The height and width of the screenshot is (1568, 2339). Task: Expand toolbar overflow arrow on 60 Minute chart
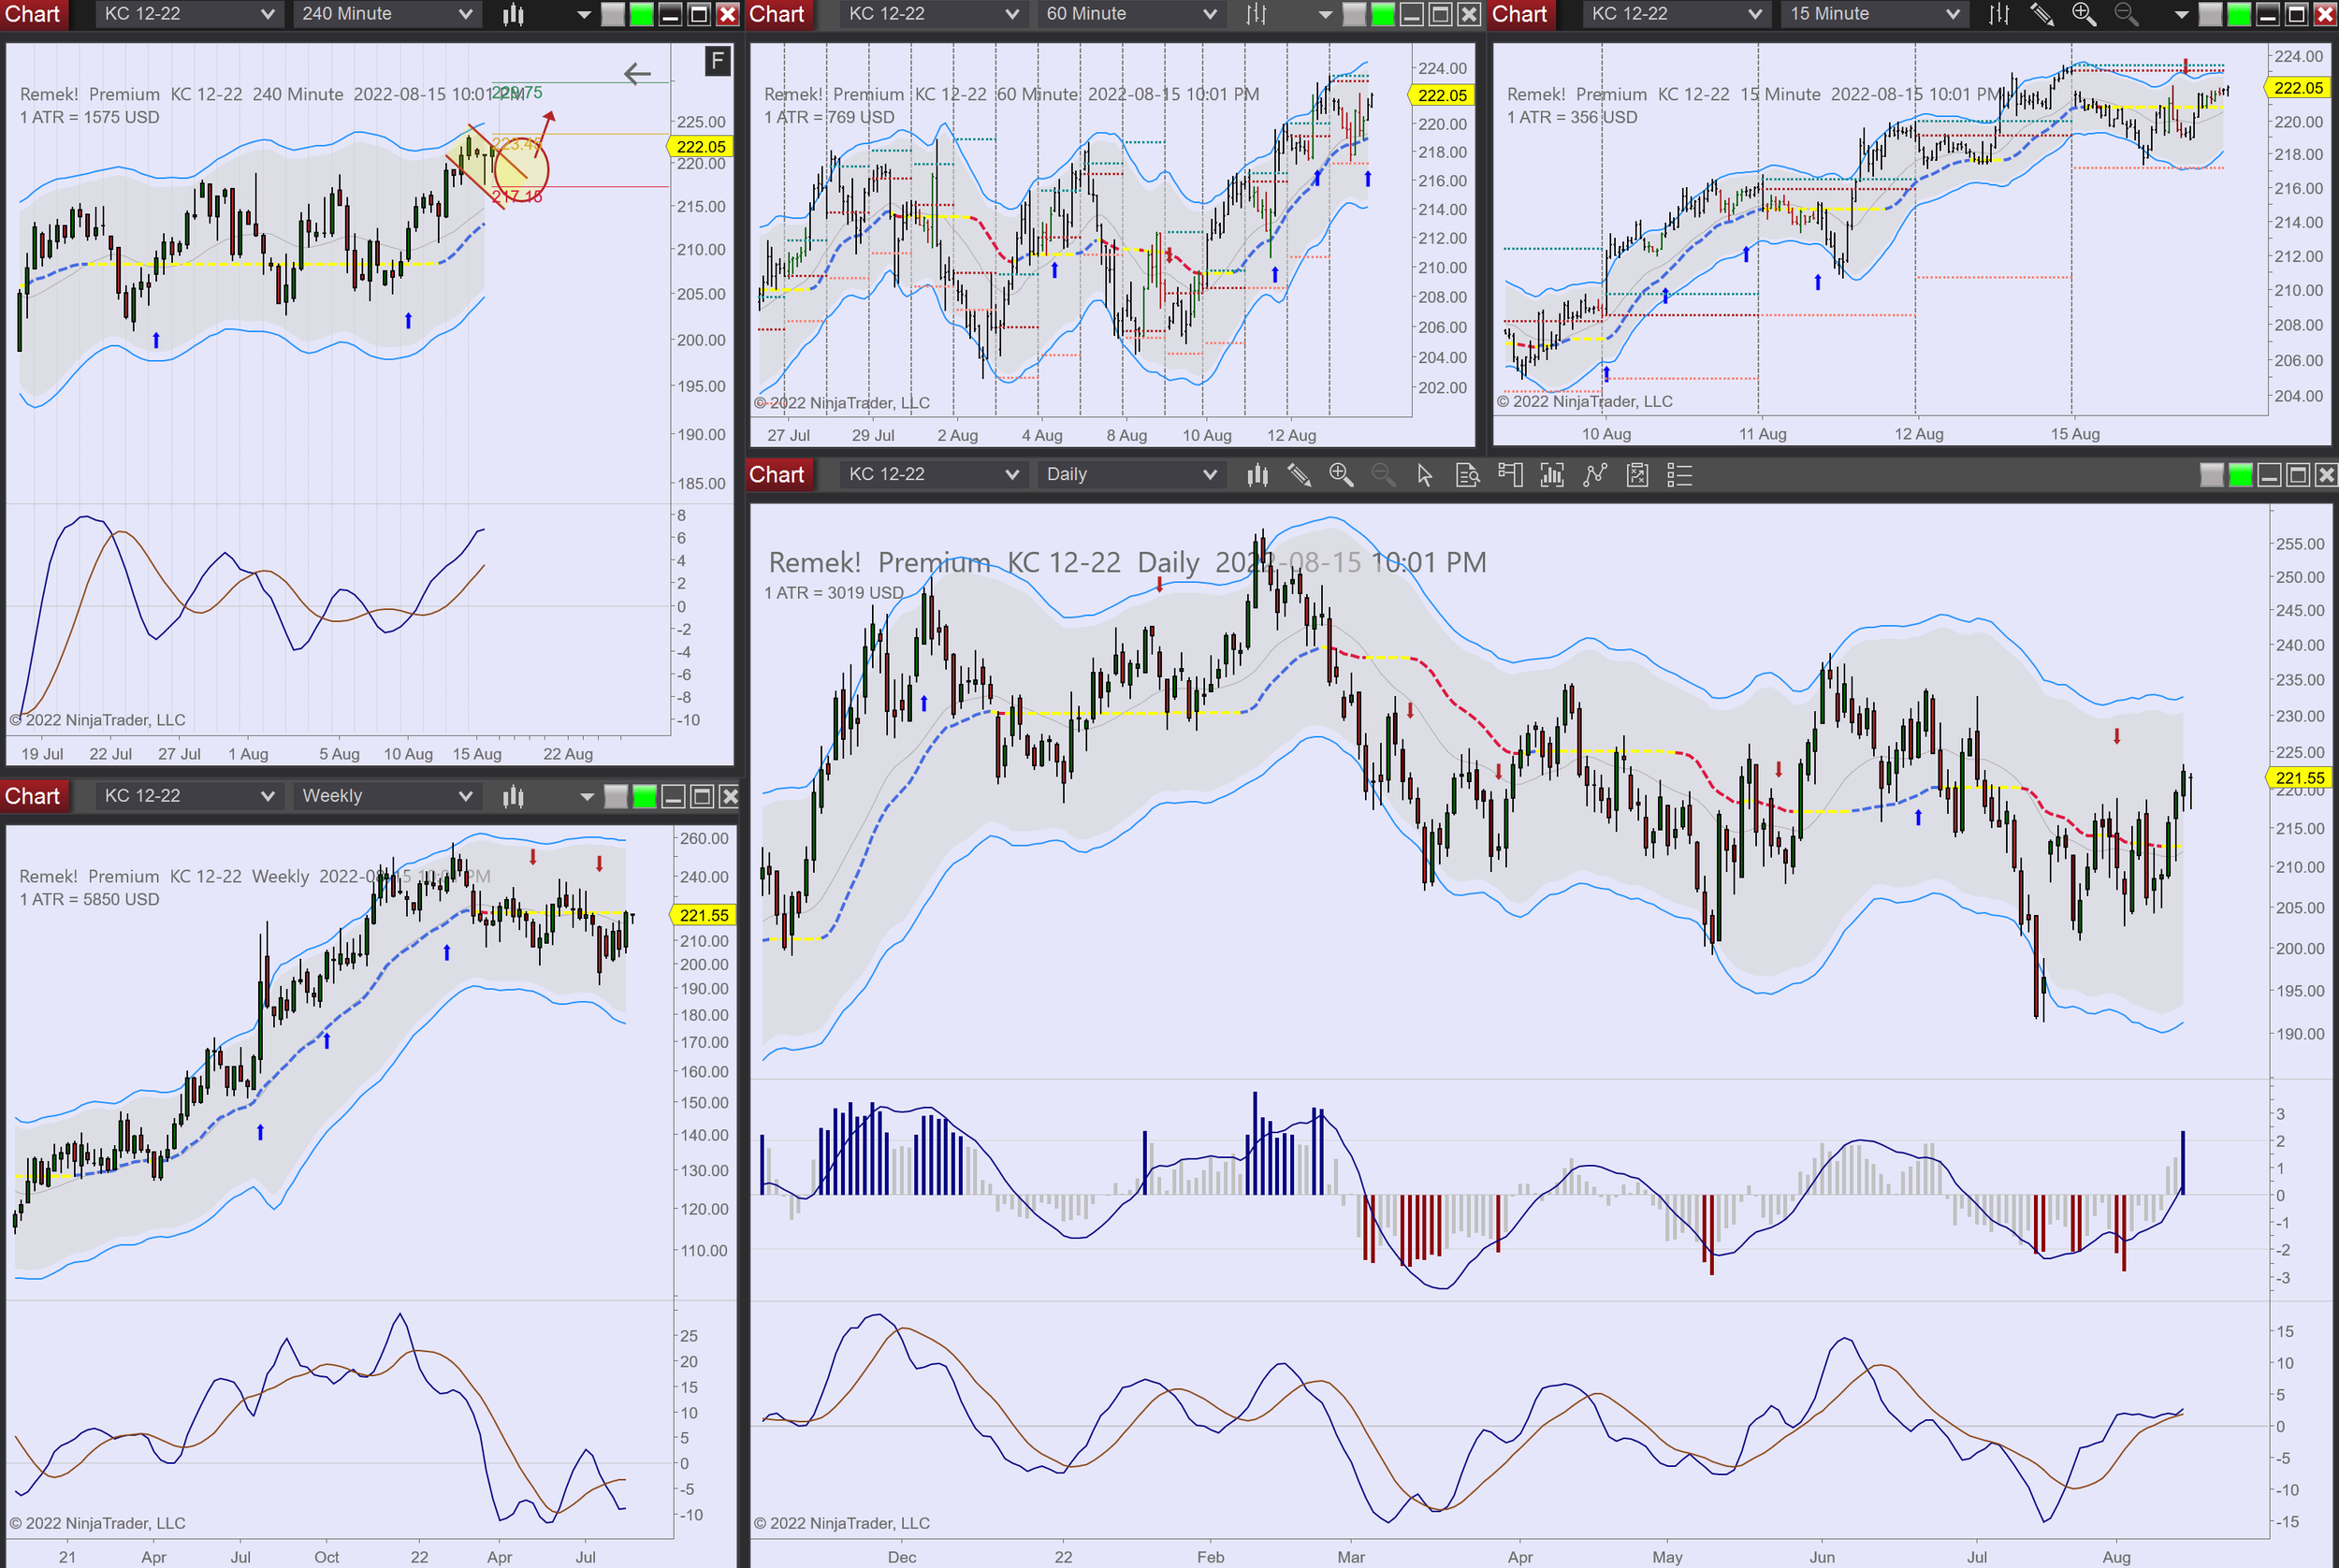[x=1325, y=14]
